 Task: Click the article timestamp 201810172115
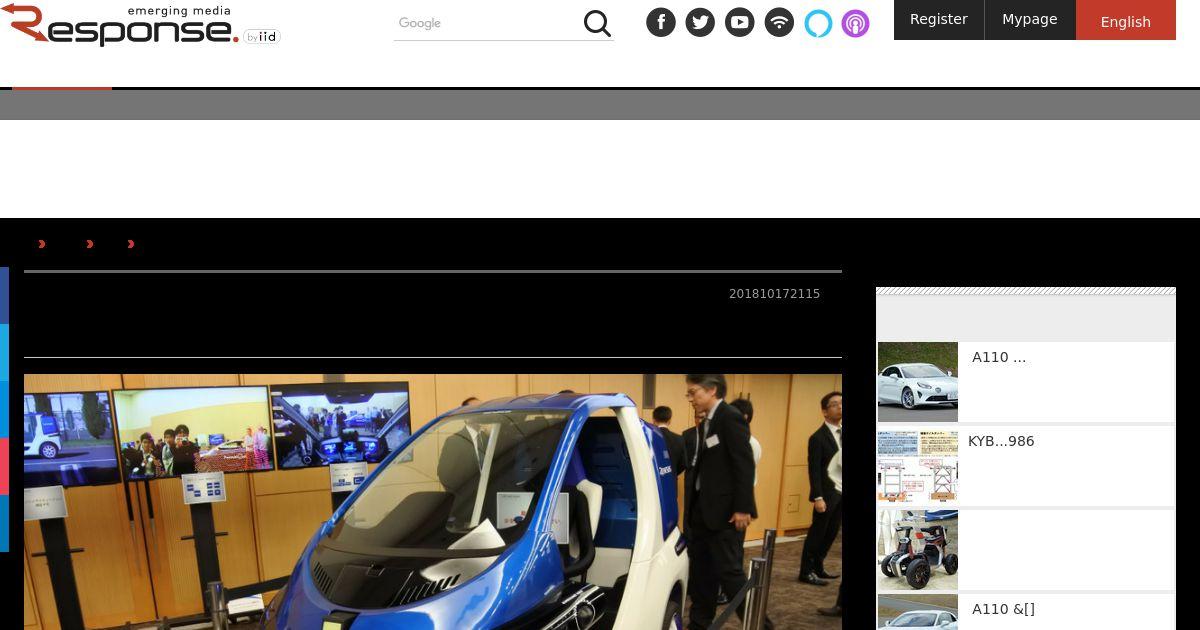click(x=774, y=294)
